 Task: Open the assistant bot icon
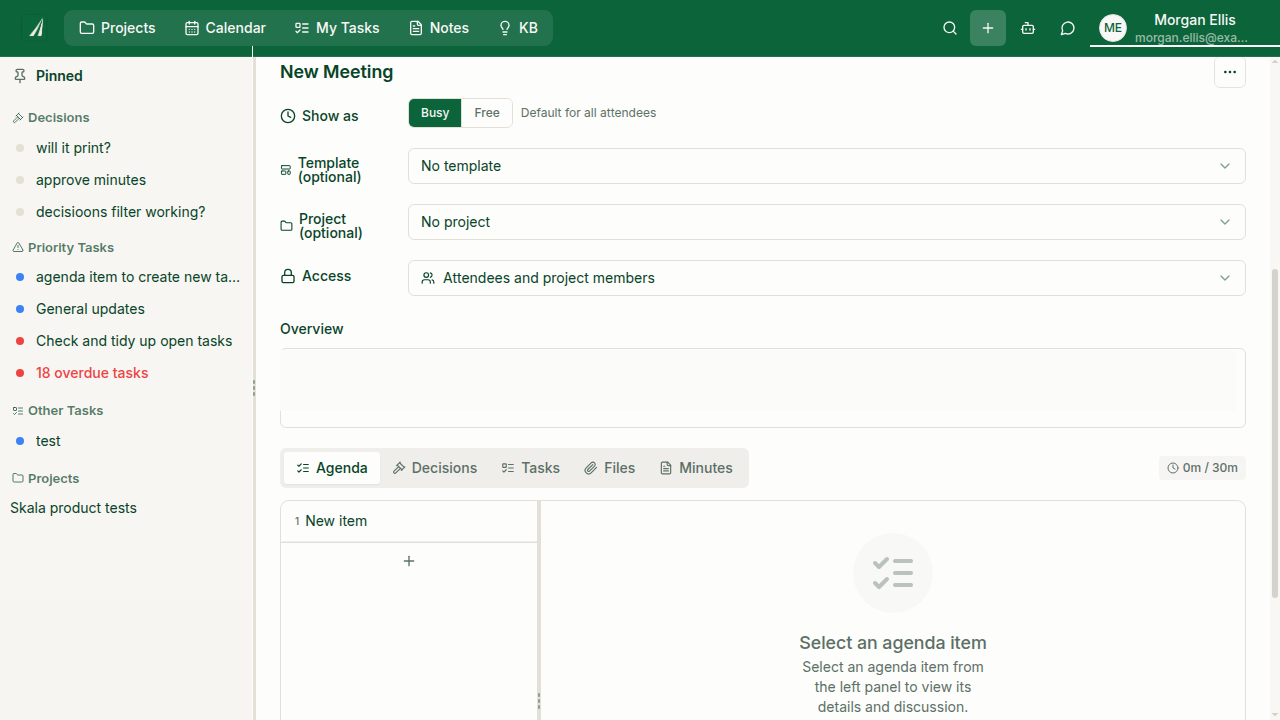[1028, 28]
